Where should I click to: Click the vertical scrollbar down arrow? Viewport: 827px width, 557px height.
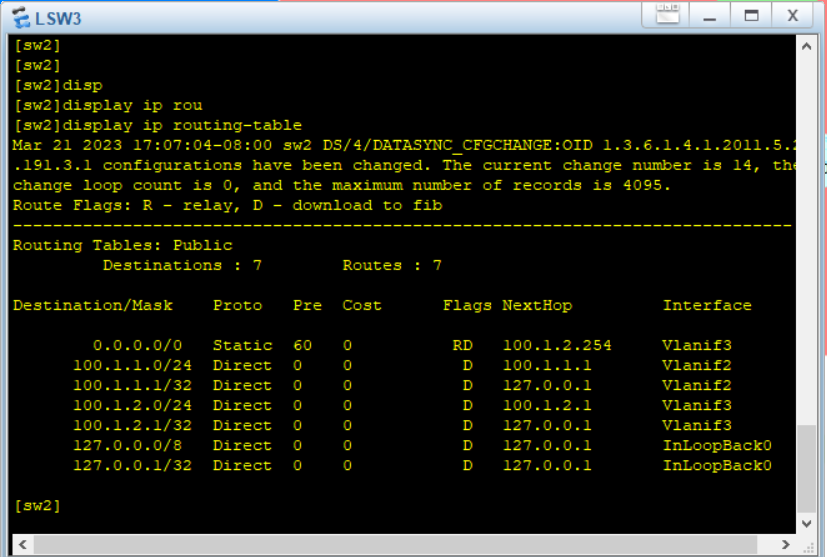(806, 524)
